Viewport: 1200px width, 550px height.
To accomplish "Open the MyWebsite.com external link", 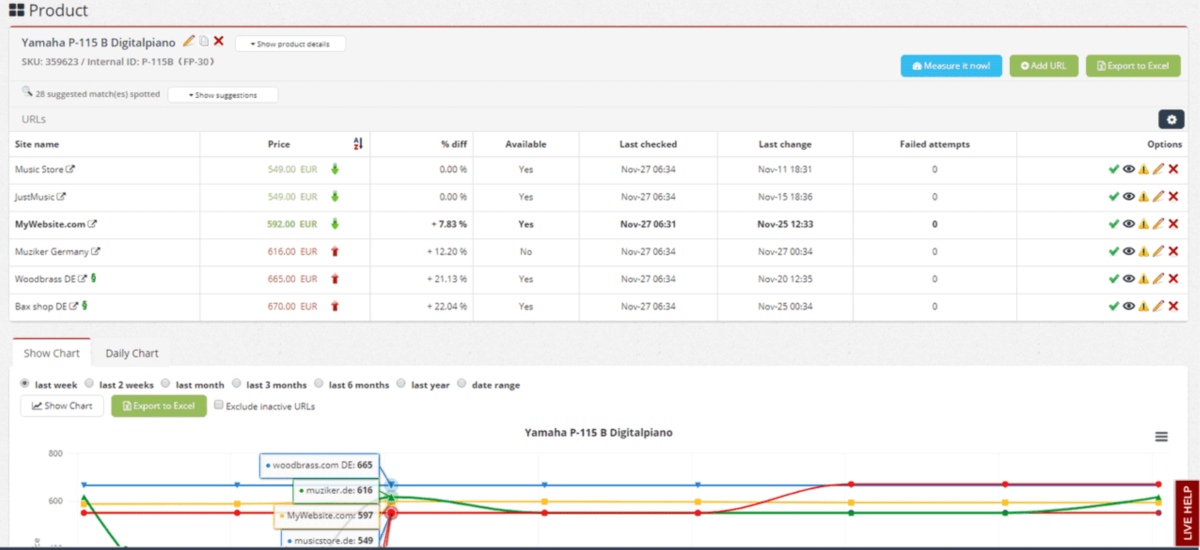I will [x=93, y=225].
